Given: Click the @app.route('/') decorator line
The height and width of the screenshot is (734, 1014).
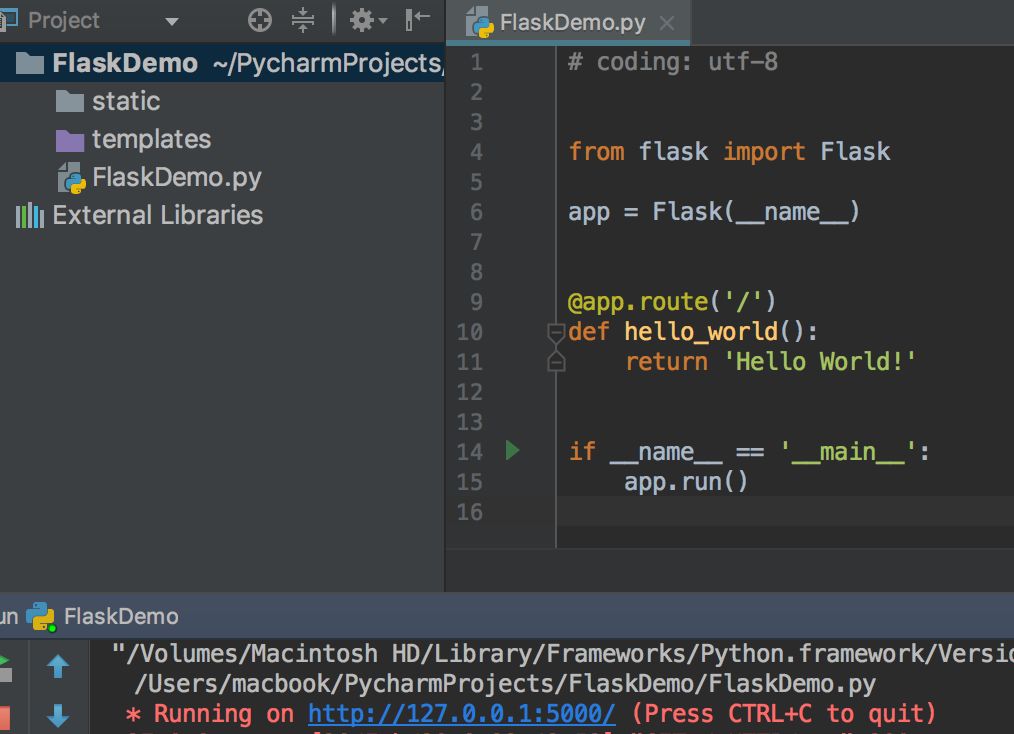Looking at the screenshot, I should coord(671,301).
